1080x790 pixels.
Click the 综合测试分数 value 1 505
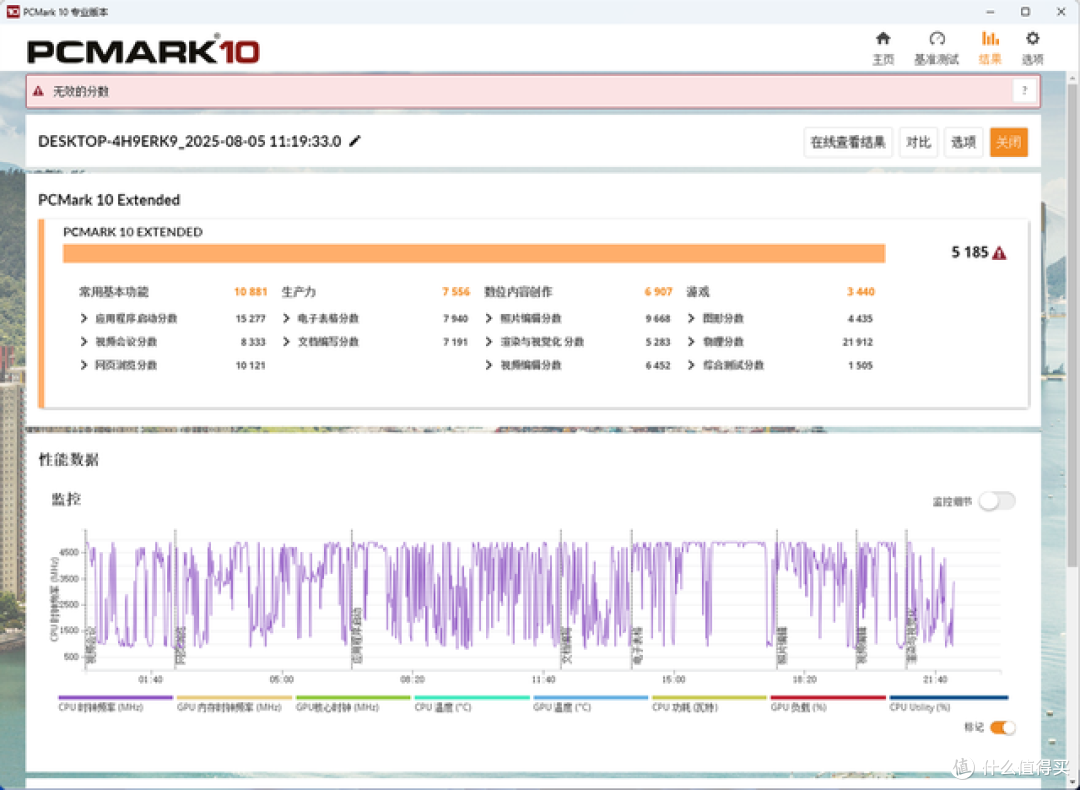click(860, 365)
